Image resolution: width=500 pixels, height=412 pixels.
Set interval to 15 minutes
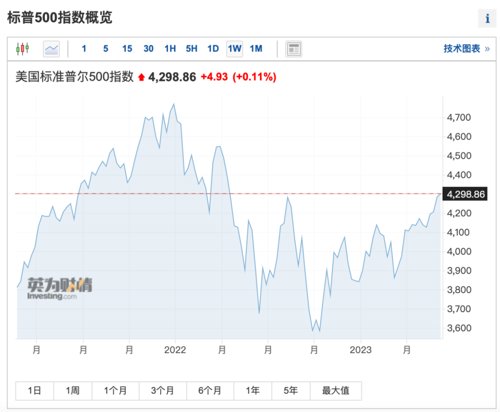point(127,49)
